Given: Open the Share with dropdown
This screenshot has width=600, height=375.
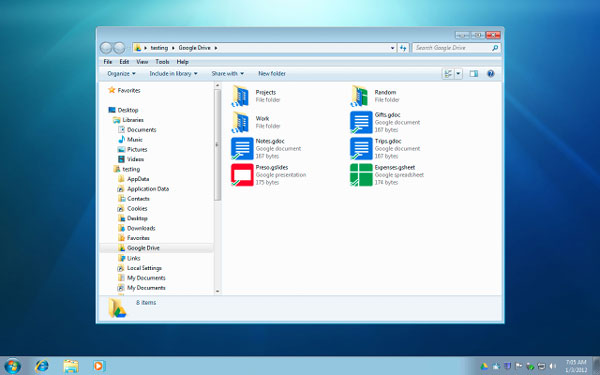Looking at the screenshot, I should click(x=227, y=73).
